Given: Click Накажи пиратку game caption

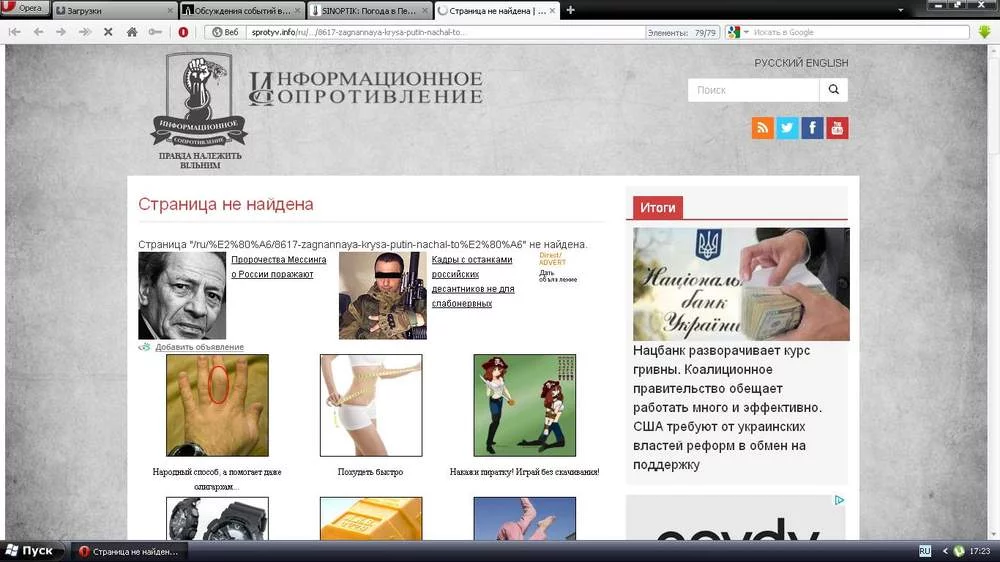Looking at the screenshot, I should 524,472.
